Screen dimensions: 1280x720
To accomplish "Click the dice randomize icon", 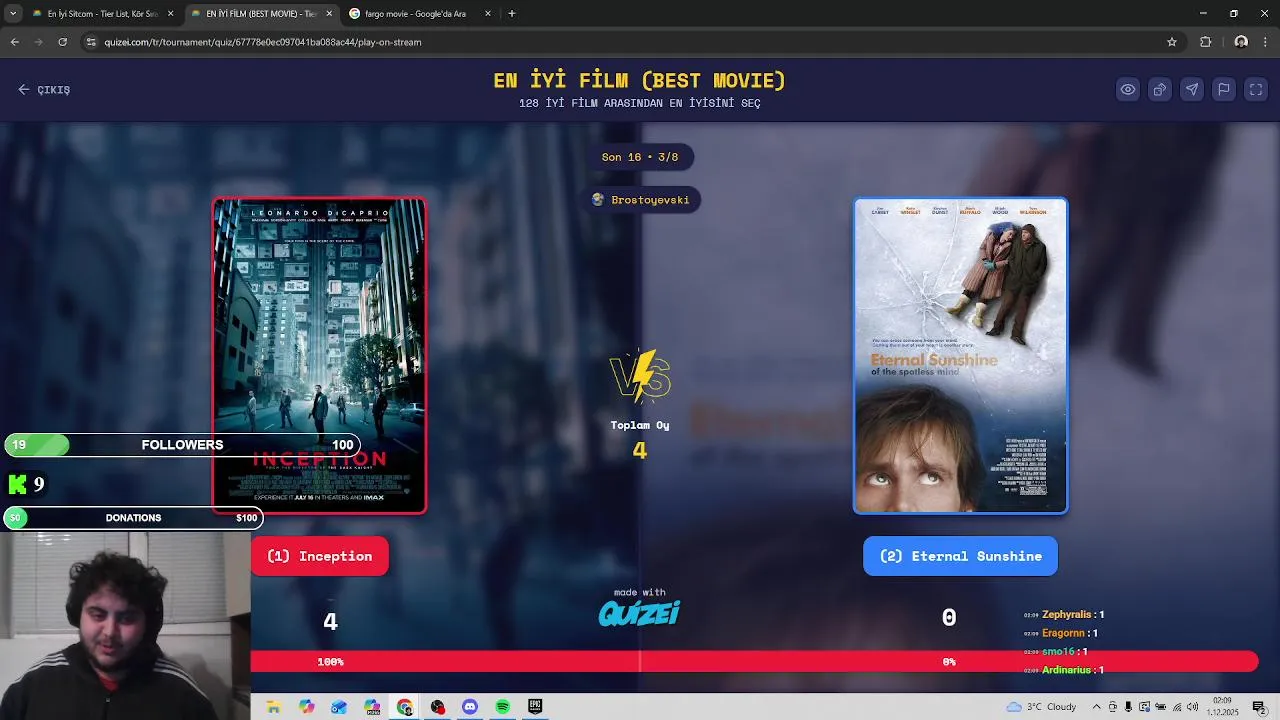I will 1160,90.
